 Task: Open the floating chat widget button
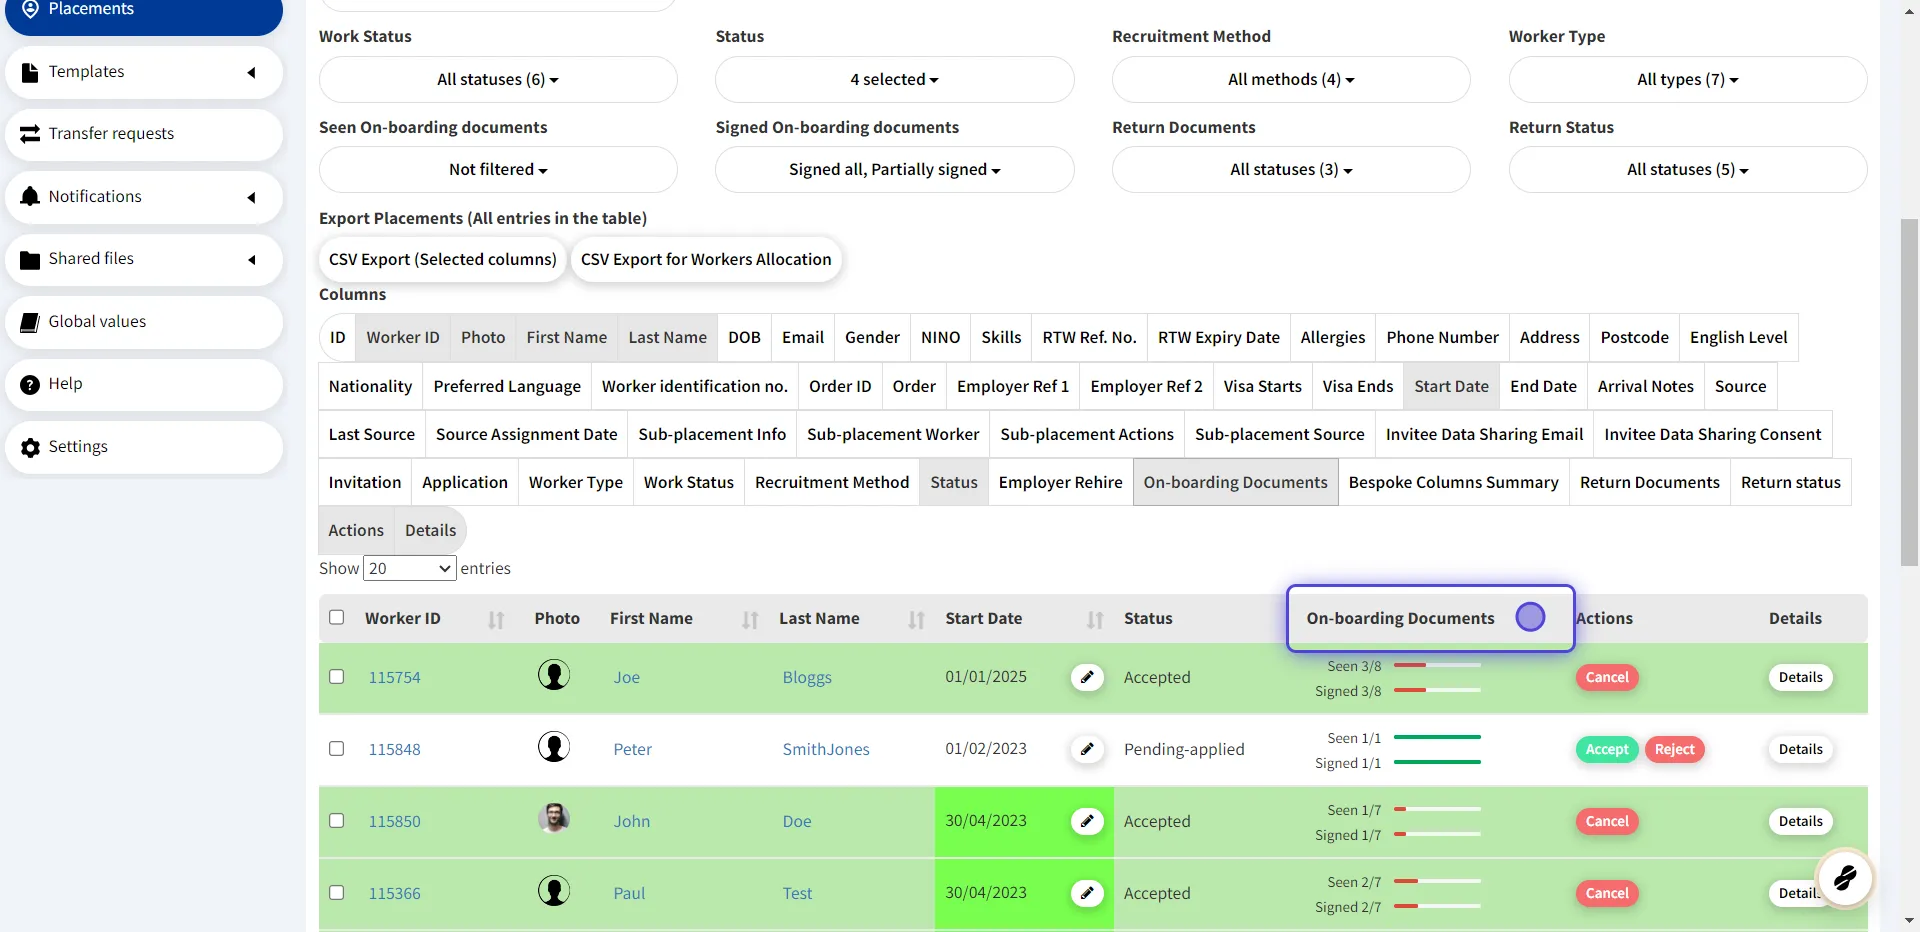tap(1845, 878)
